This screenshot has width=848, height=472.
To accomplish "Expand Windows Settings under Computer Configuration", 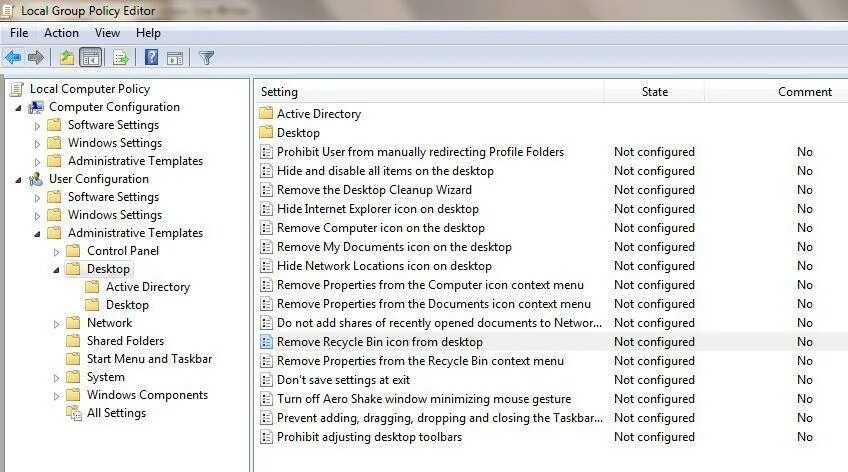I will 37,144.
